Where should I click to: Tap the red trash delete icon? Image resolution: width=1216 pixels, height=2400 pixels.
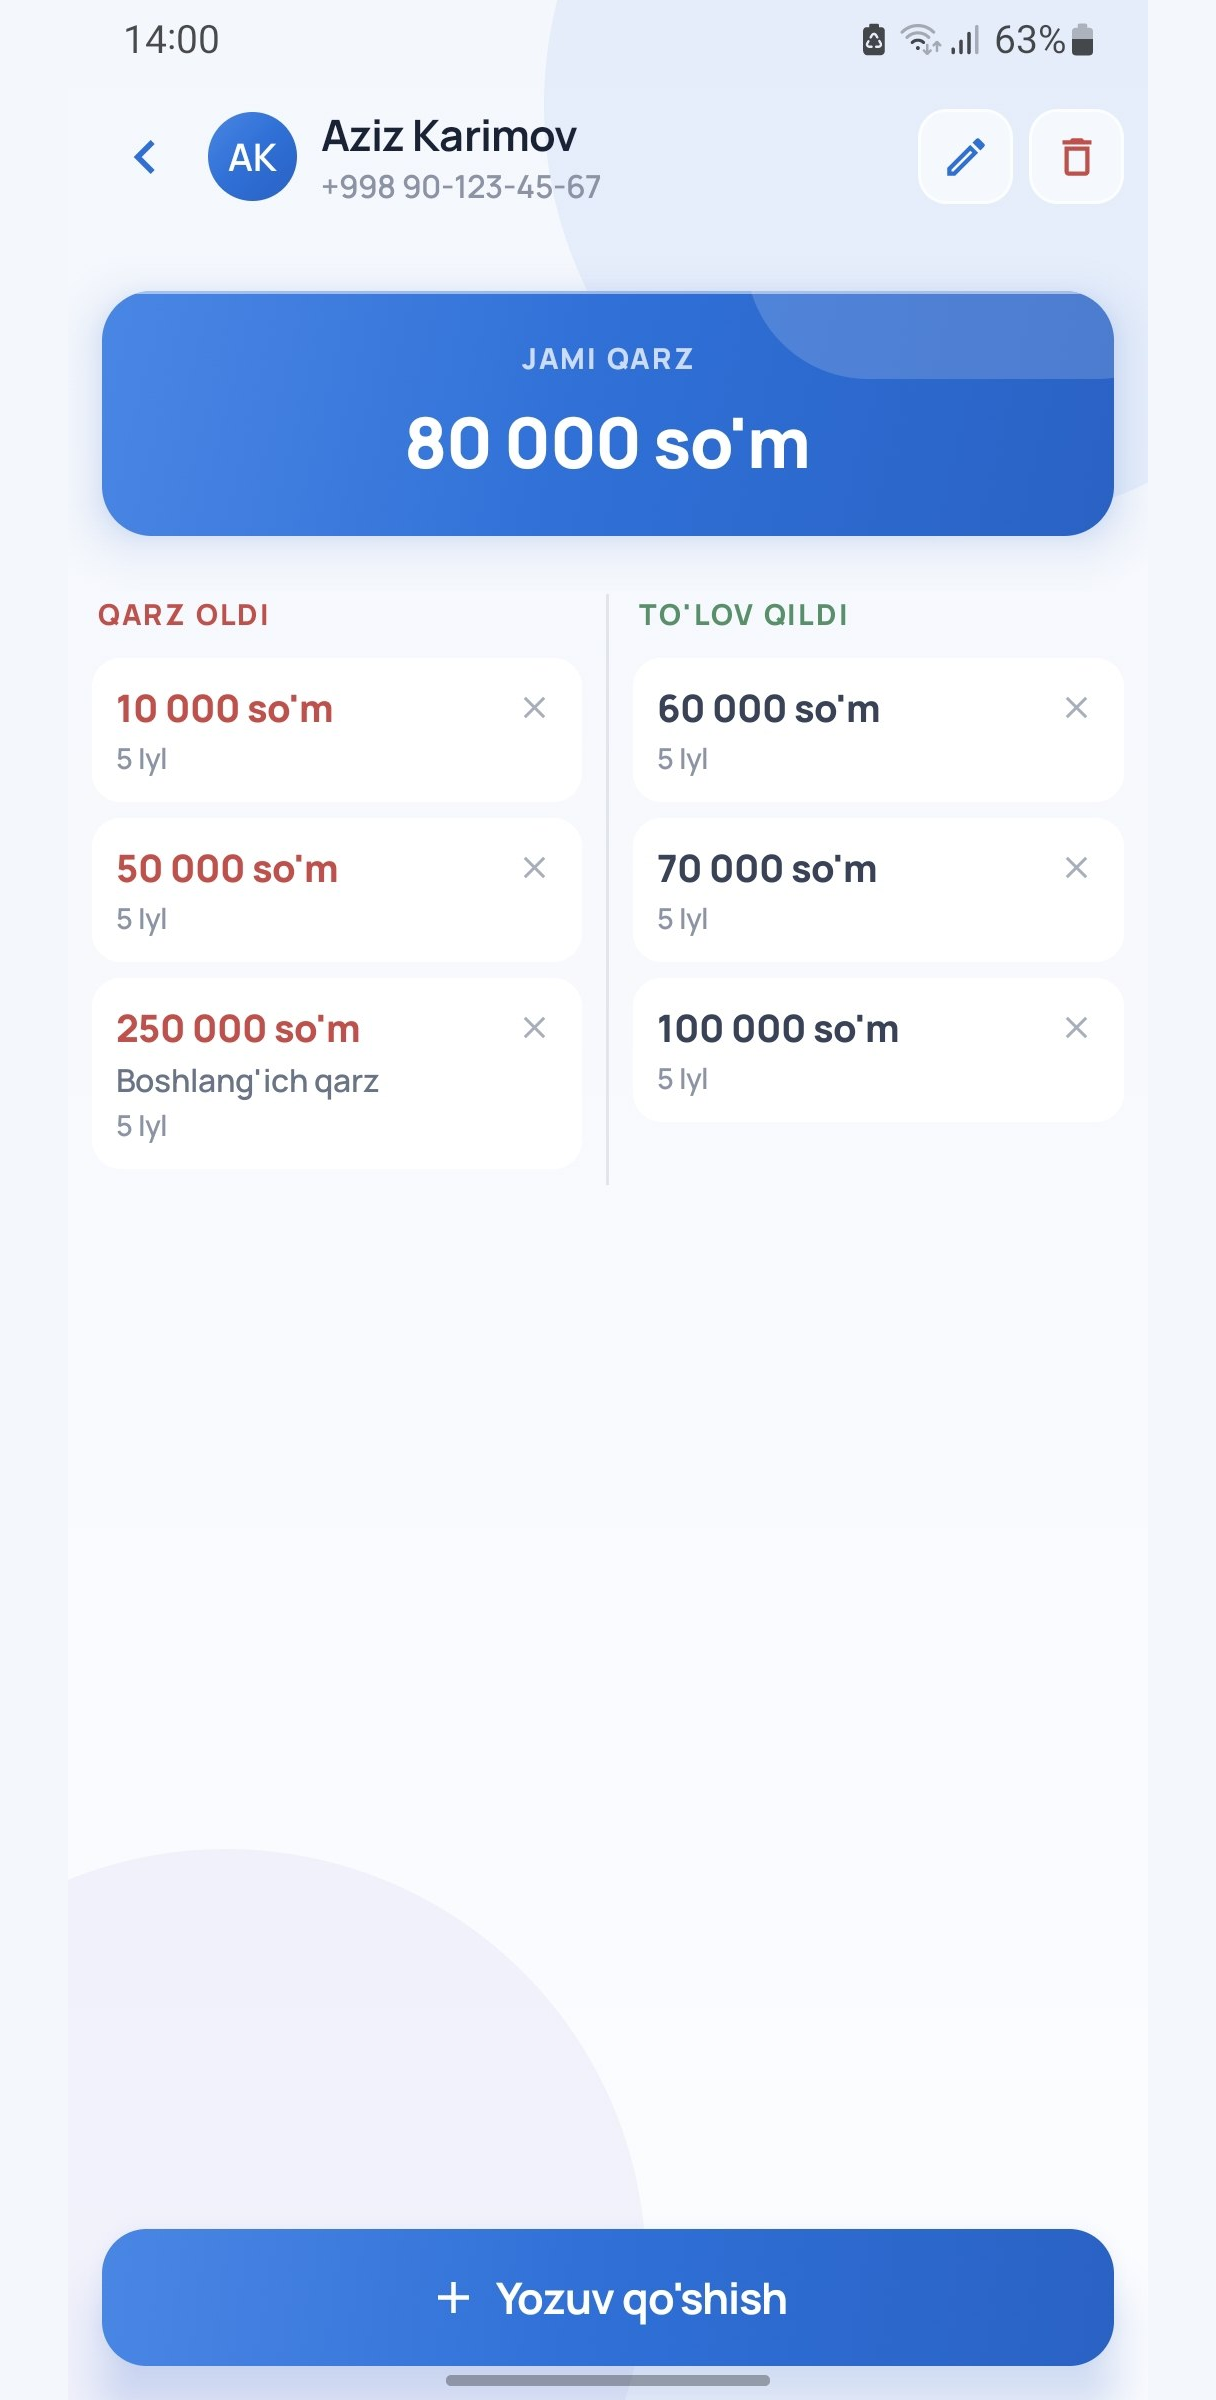pos(1076,157)
